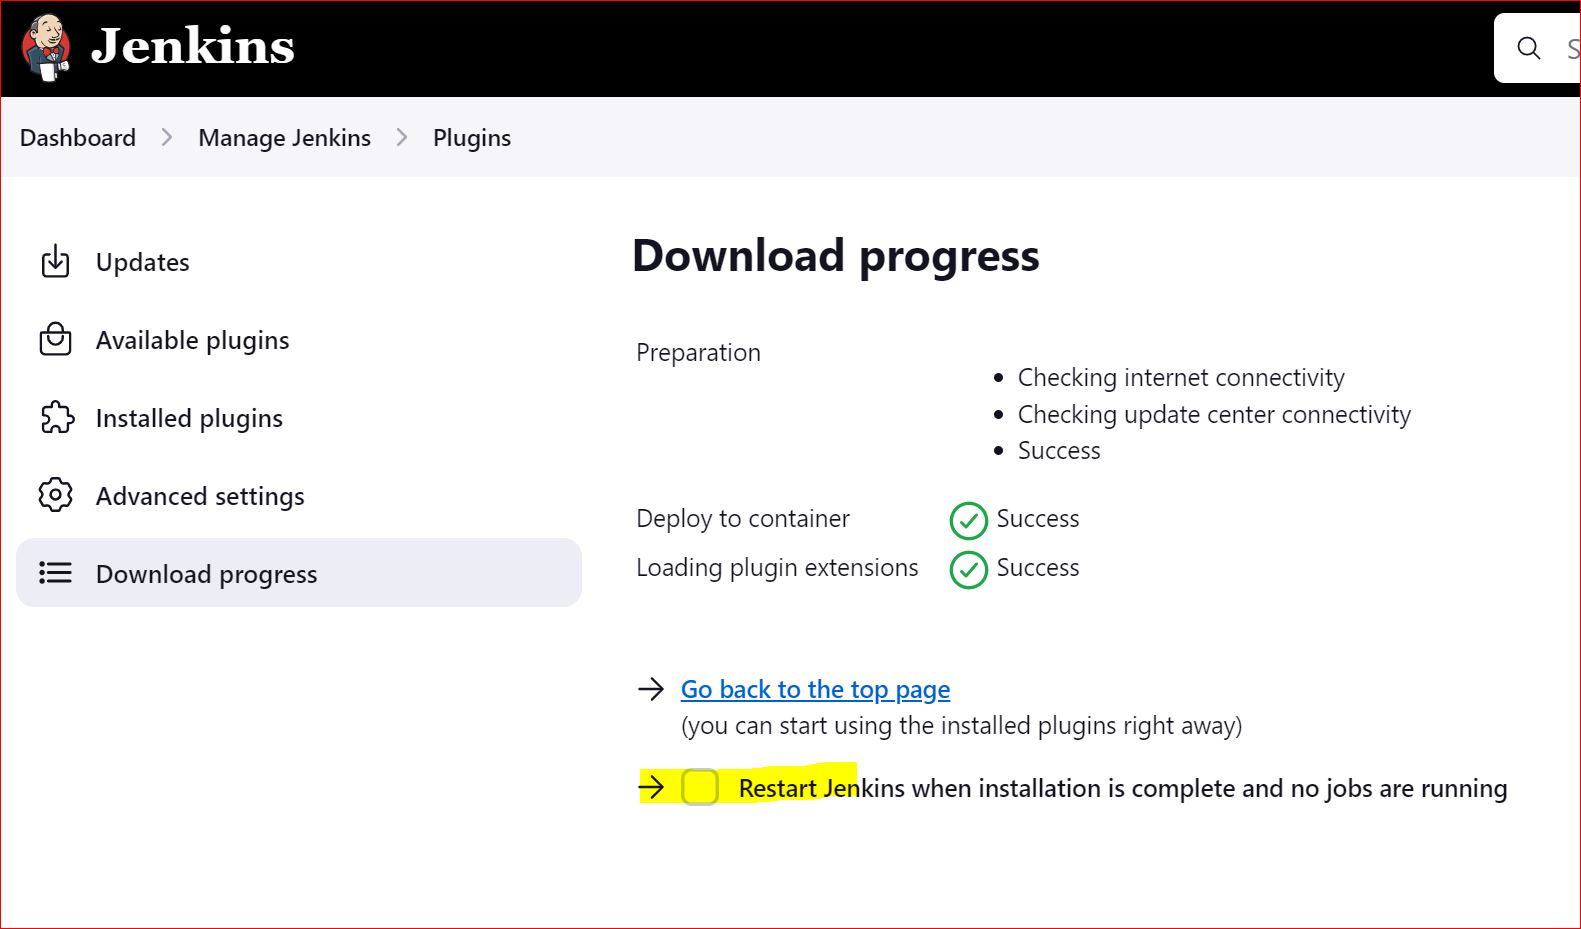
Task: Click the arrow icon before the restart option
Action: point(651,787)
